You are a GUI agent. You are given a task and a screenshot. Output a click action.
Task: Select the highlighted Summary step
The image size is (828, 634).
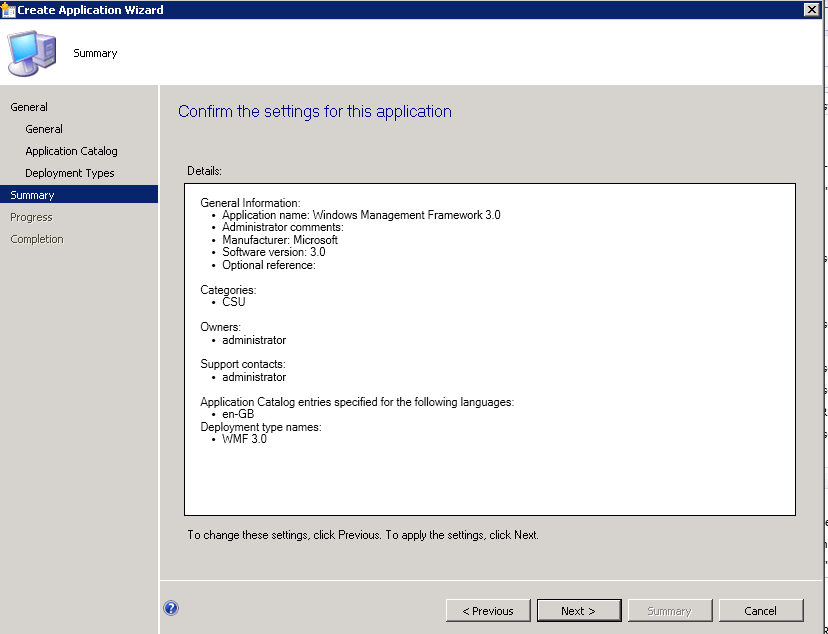(79, 195)
